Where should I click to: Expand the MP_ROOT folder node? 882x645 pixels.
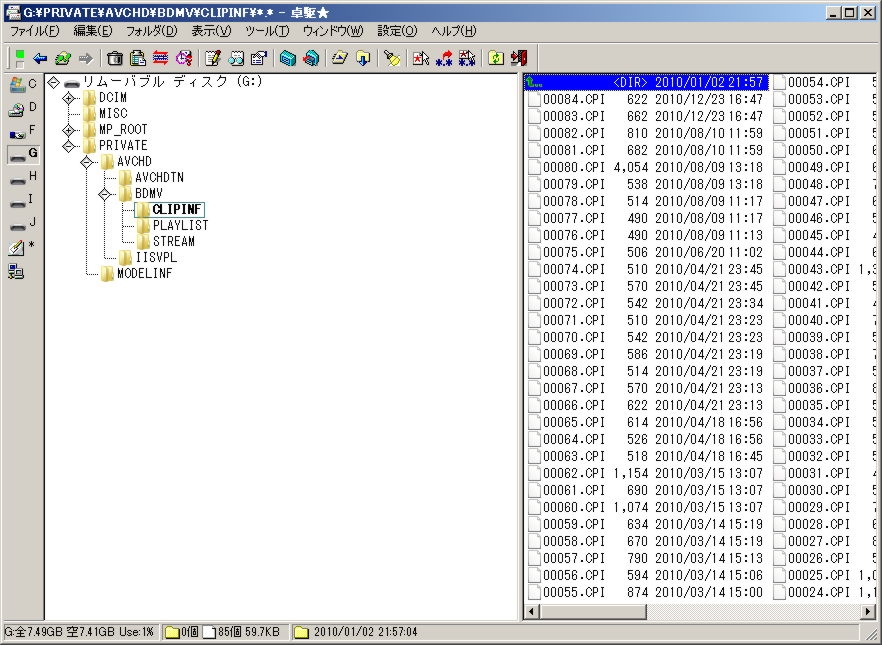tap(69, 130)
